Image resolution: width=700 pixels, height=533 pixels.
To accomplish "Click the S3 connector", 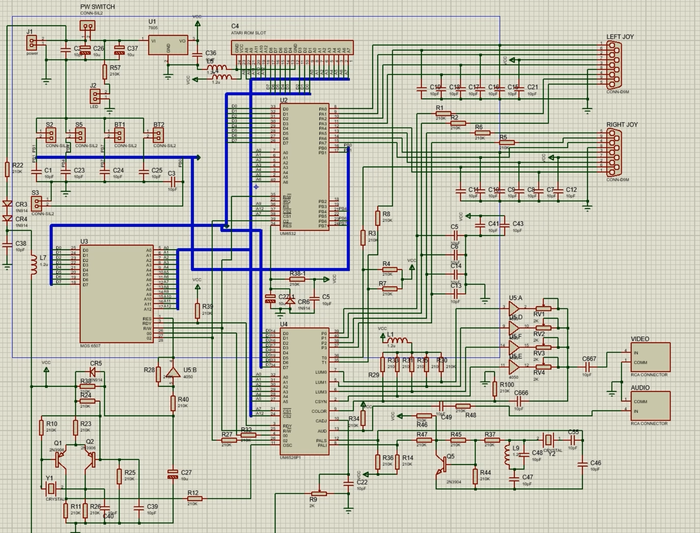I will pos(37,204).
